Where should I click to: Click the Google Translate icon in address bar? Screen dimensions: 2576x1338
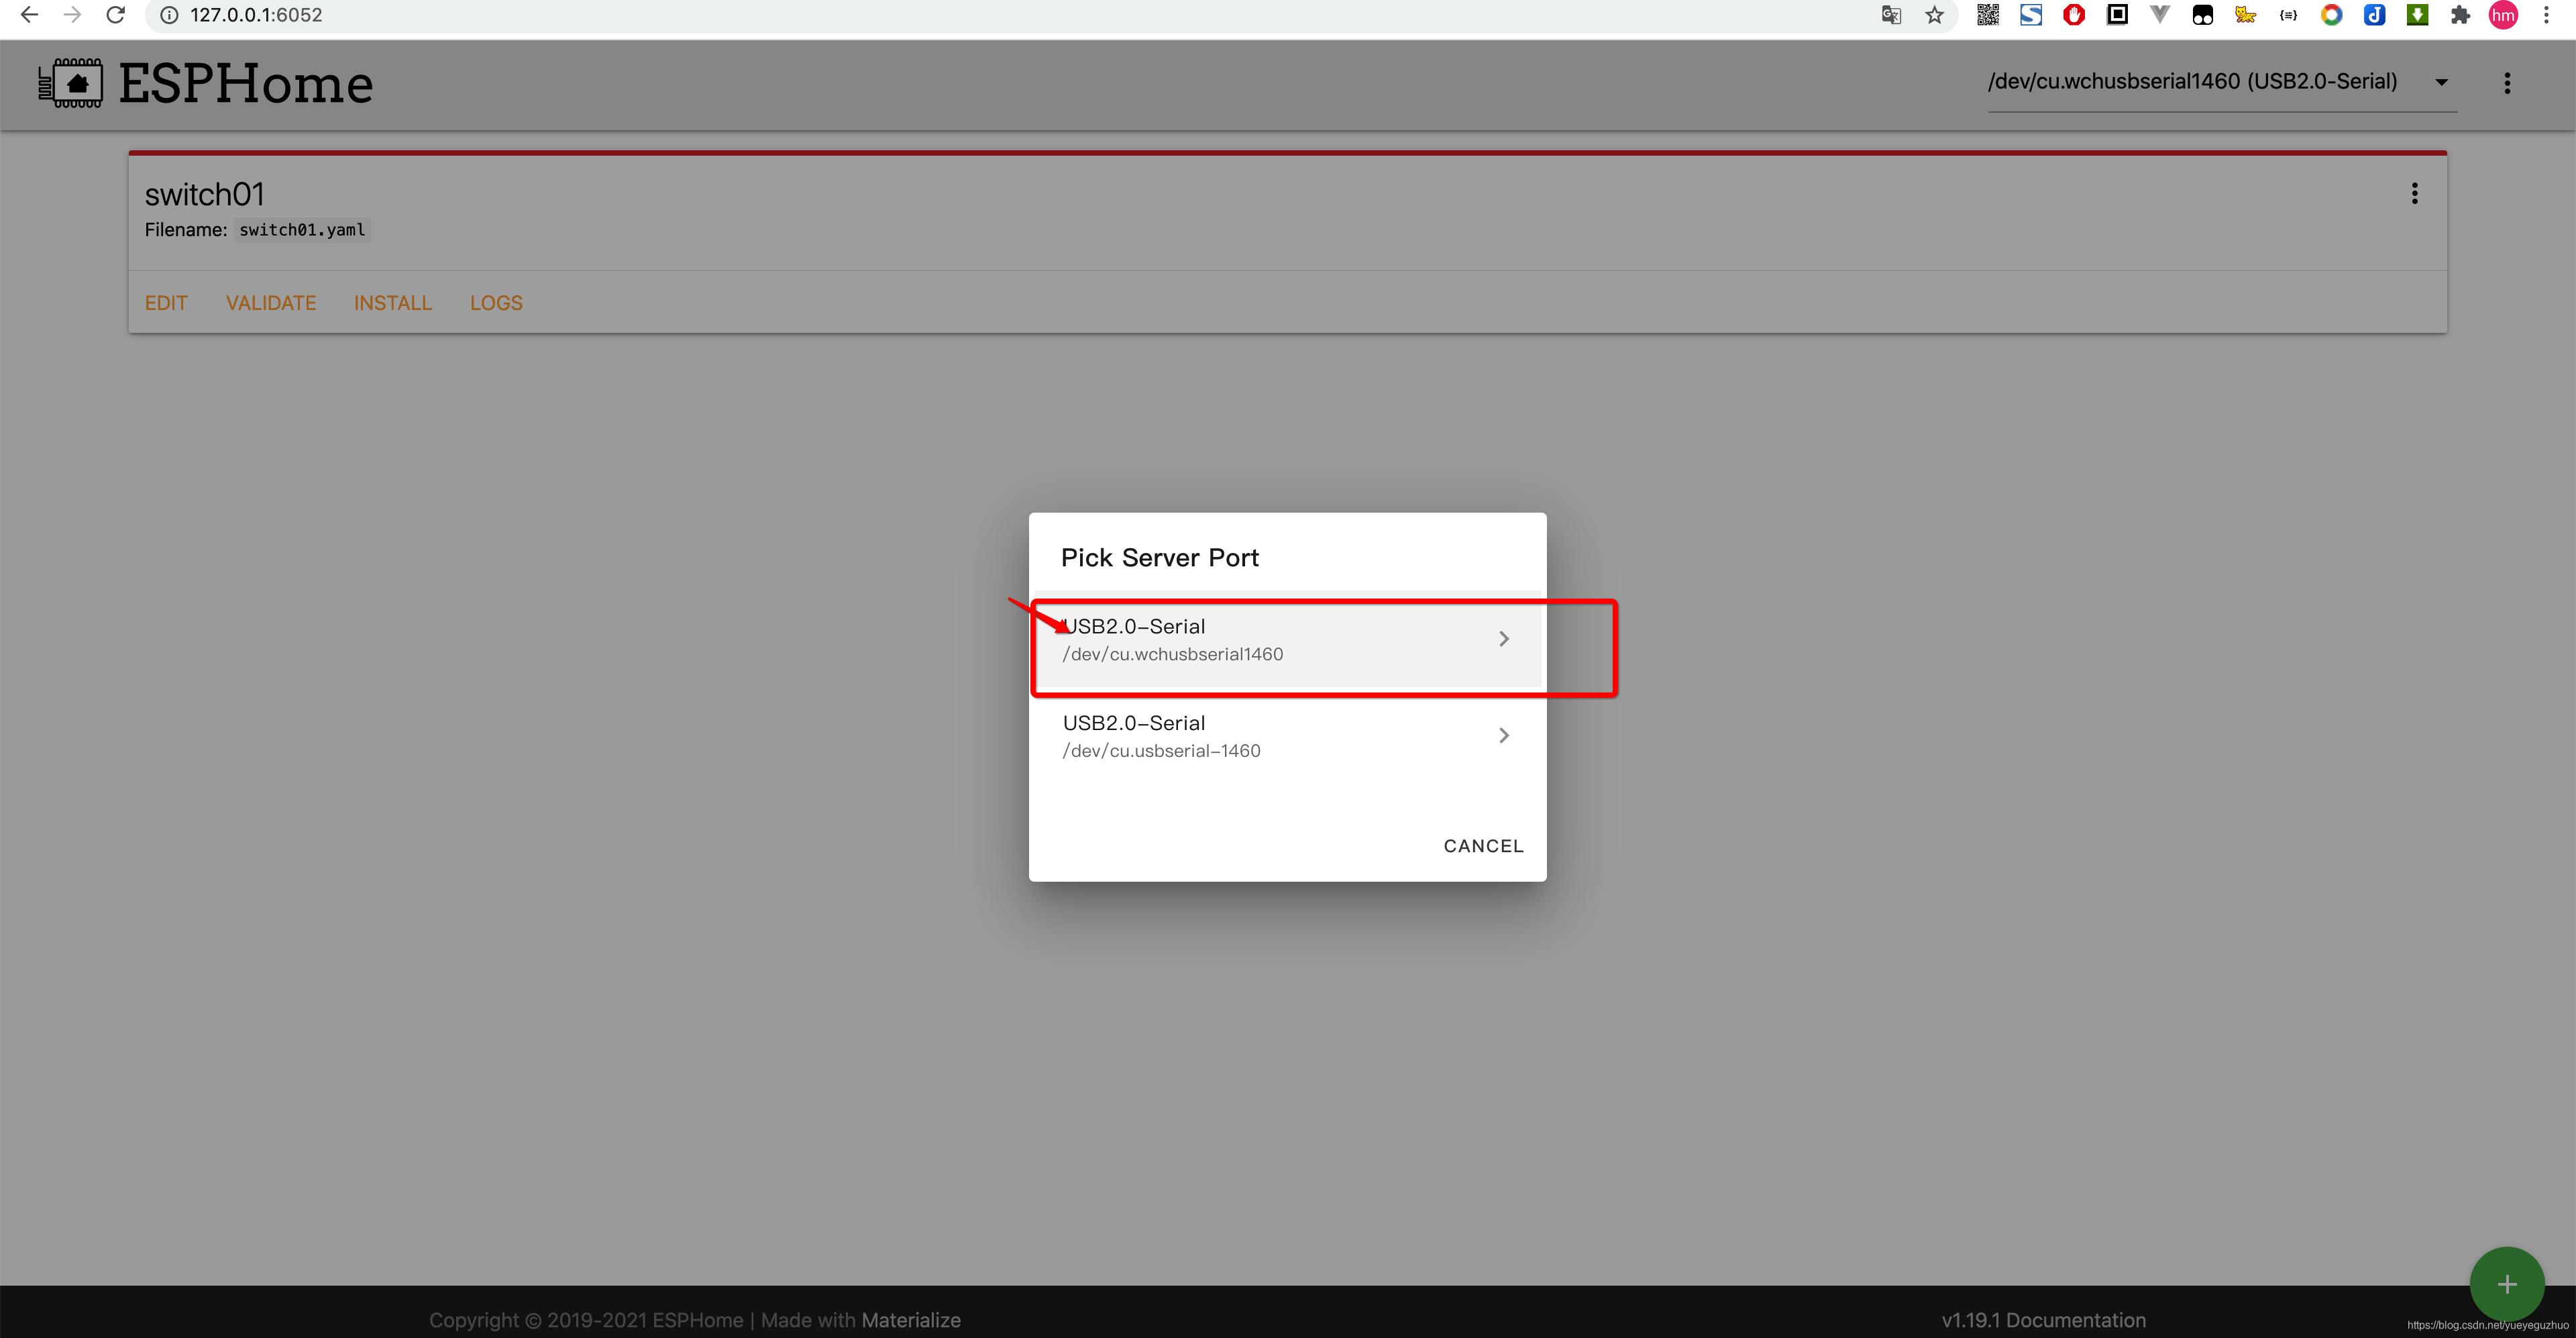click(1890, 15)
